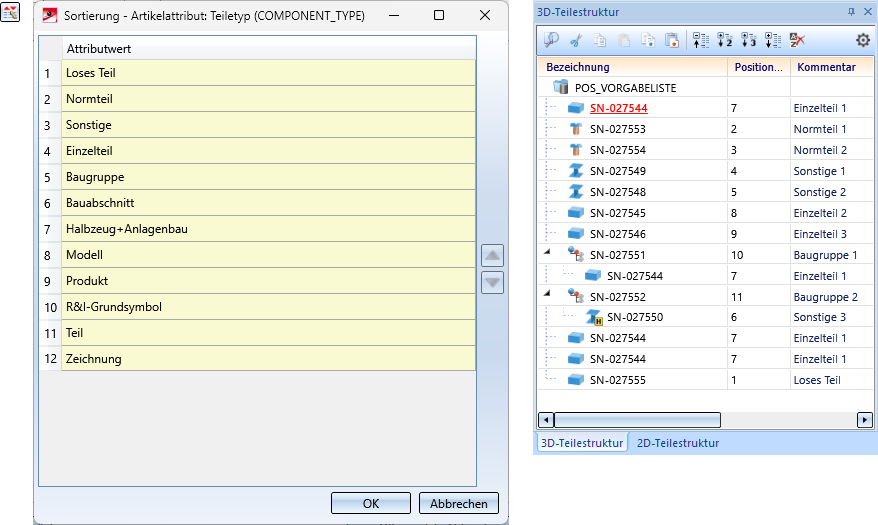
Task: Select the Teil attribute row
Action: click(x=269, y=333)
